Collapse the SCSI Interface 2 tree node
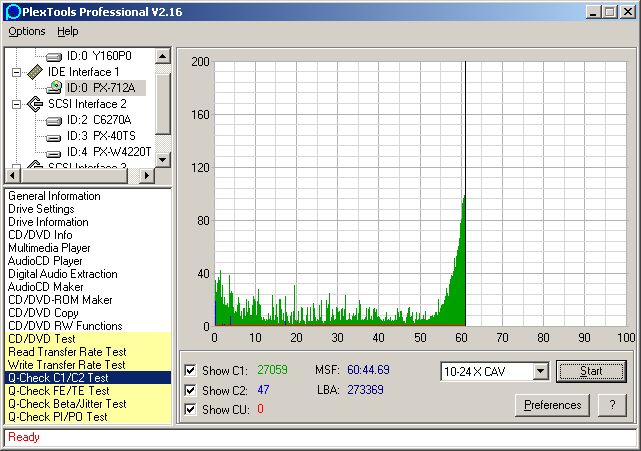This screenshot has height=451, width=641. pos(16,104)
